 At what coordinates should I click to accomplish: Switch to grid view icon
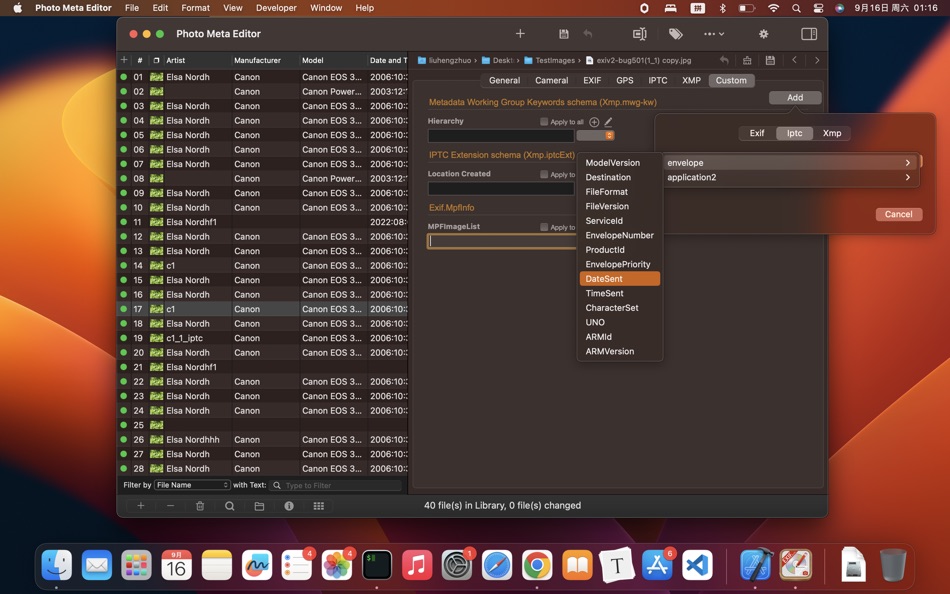point(319,506)
